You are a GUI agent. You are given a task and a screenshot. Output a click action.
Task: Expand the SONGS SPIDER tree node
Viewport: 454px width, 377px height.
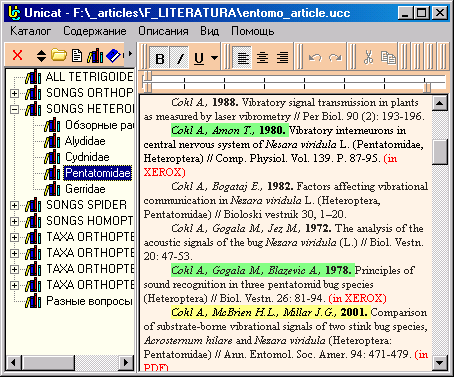click(x=14, y=205)
